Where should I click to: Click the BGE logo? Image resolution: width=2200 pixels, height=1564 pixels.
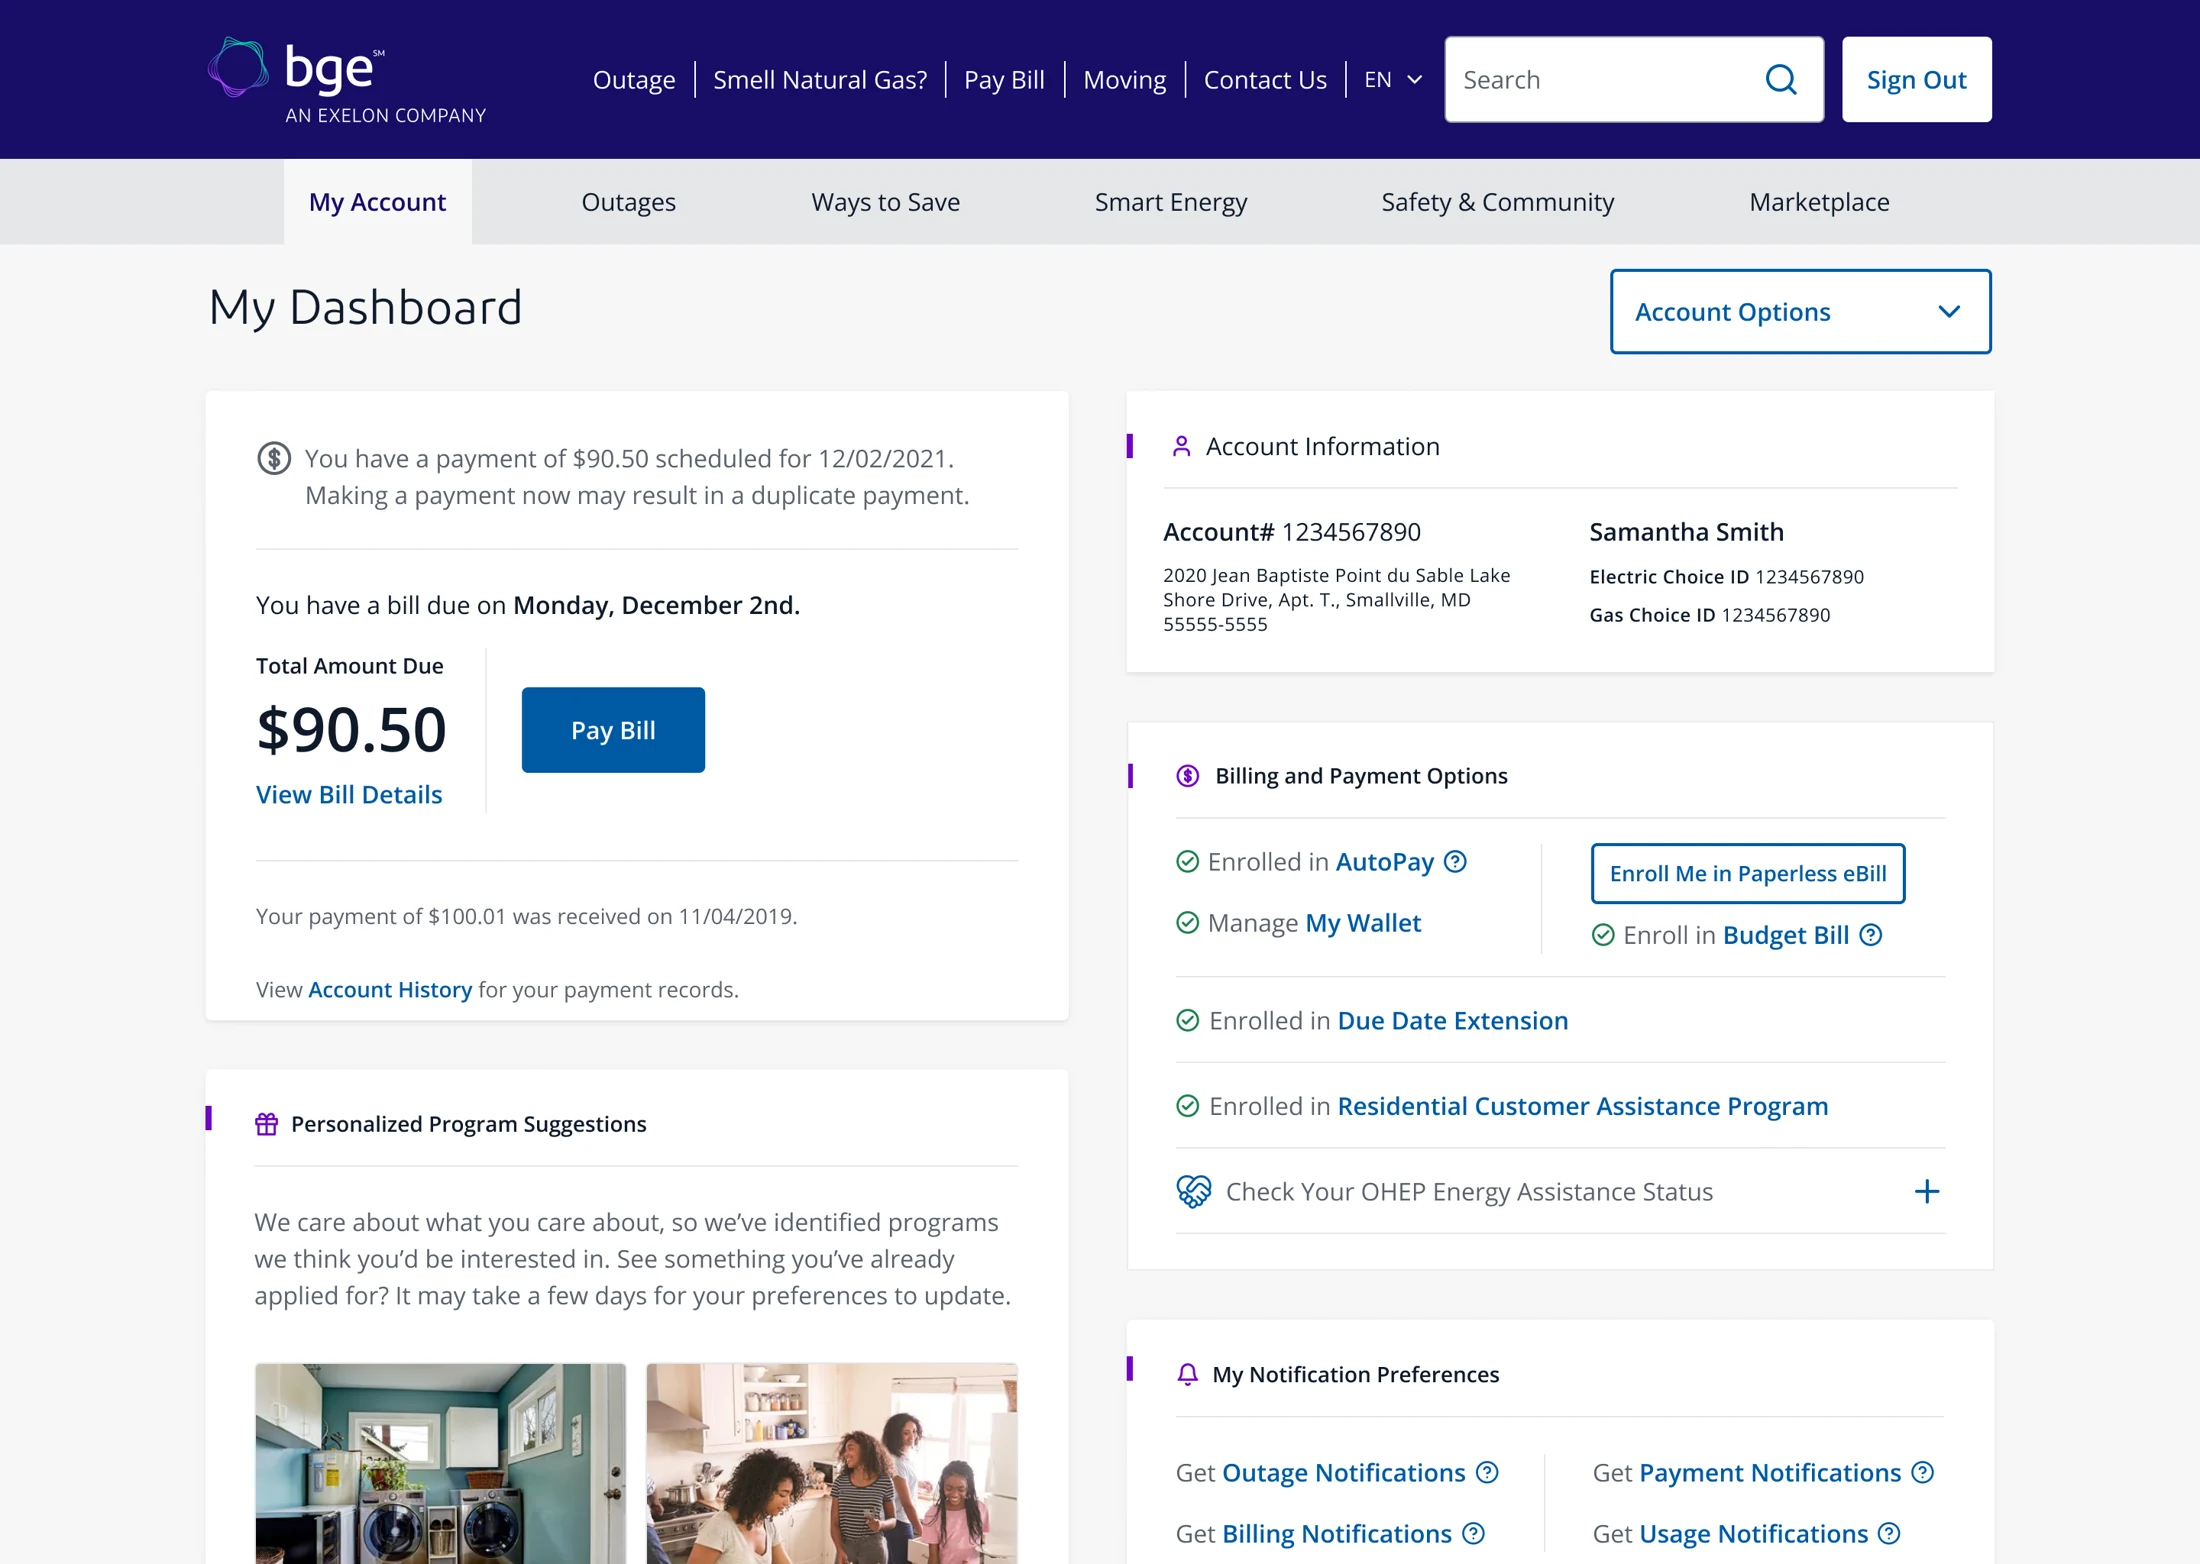pyautogui.click(x=346, y=81)
